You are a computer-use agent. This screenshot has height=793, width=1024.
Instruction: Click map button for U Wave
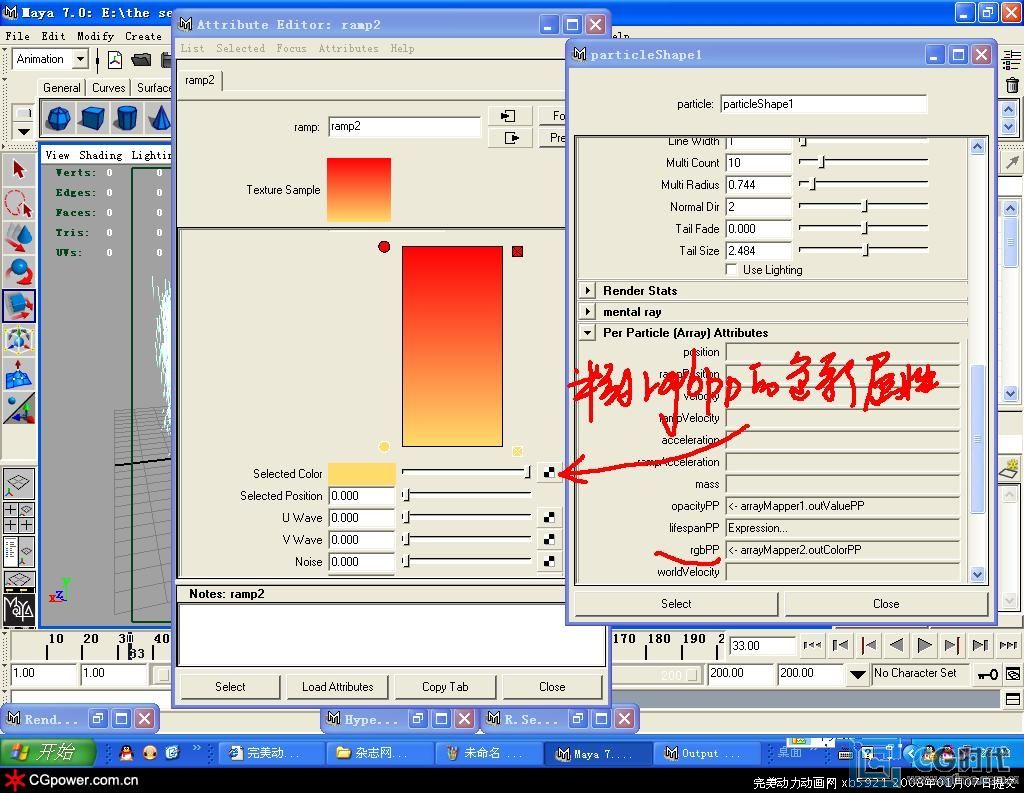(x=549, y=517)
